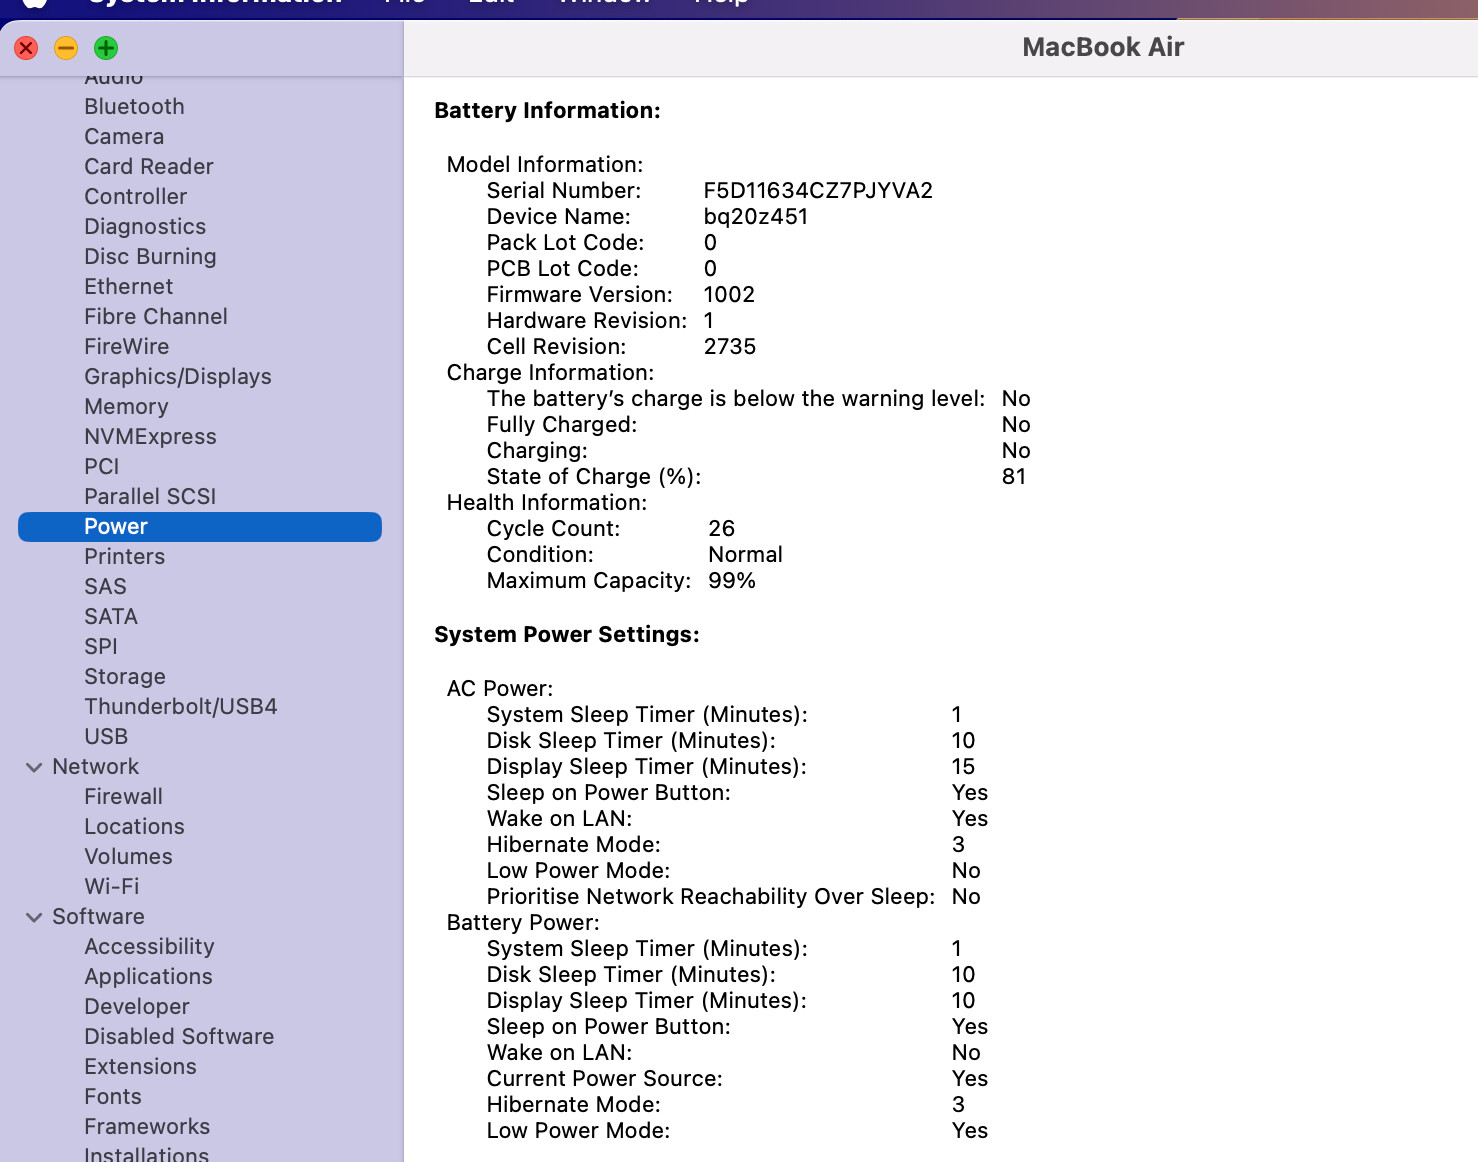Select the highlighted Power item
The height and width of the screenshot is (1162, 1478).
coord(116,527)
